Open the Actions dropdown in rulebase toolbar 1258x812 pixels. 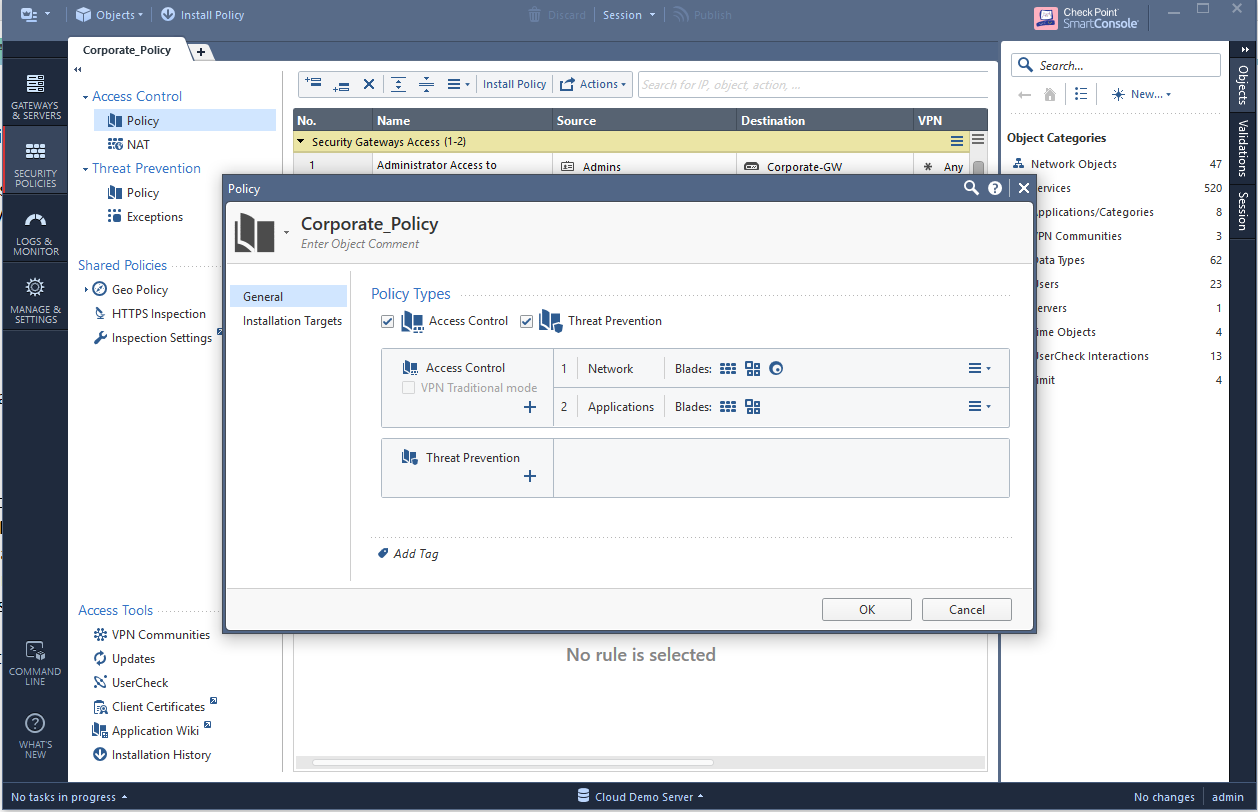[x=593, y=84]
